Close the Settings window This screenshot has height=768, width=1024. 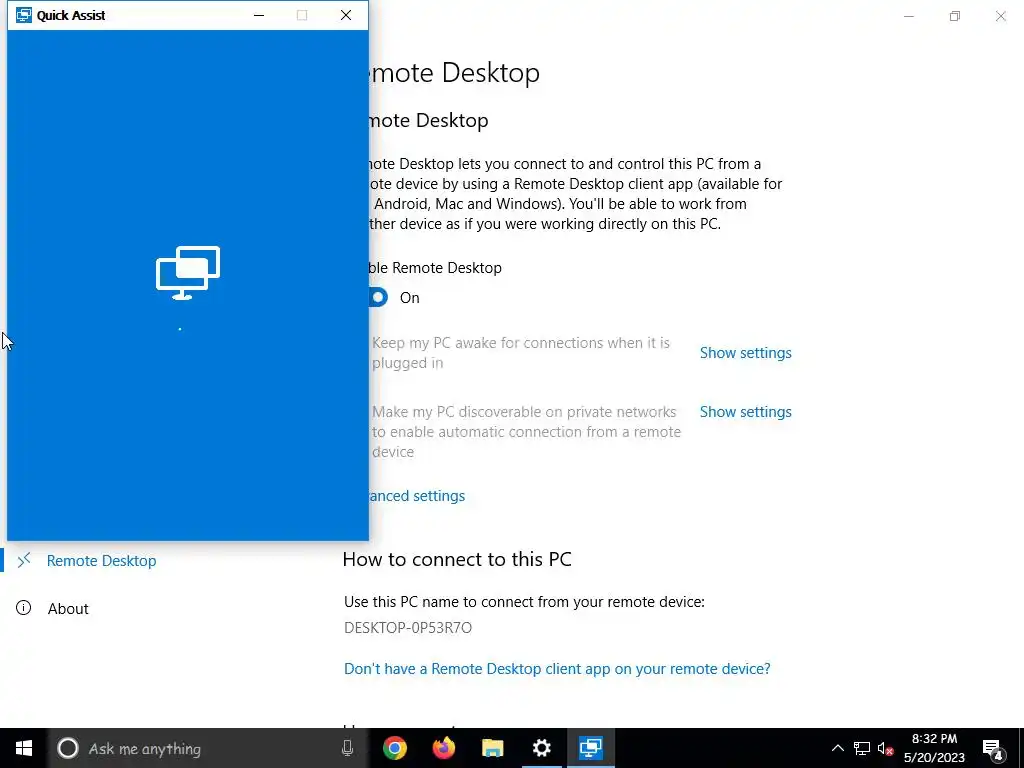pos(1000,16)
